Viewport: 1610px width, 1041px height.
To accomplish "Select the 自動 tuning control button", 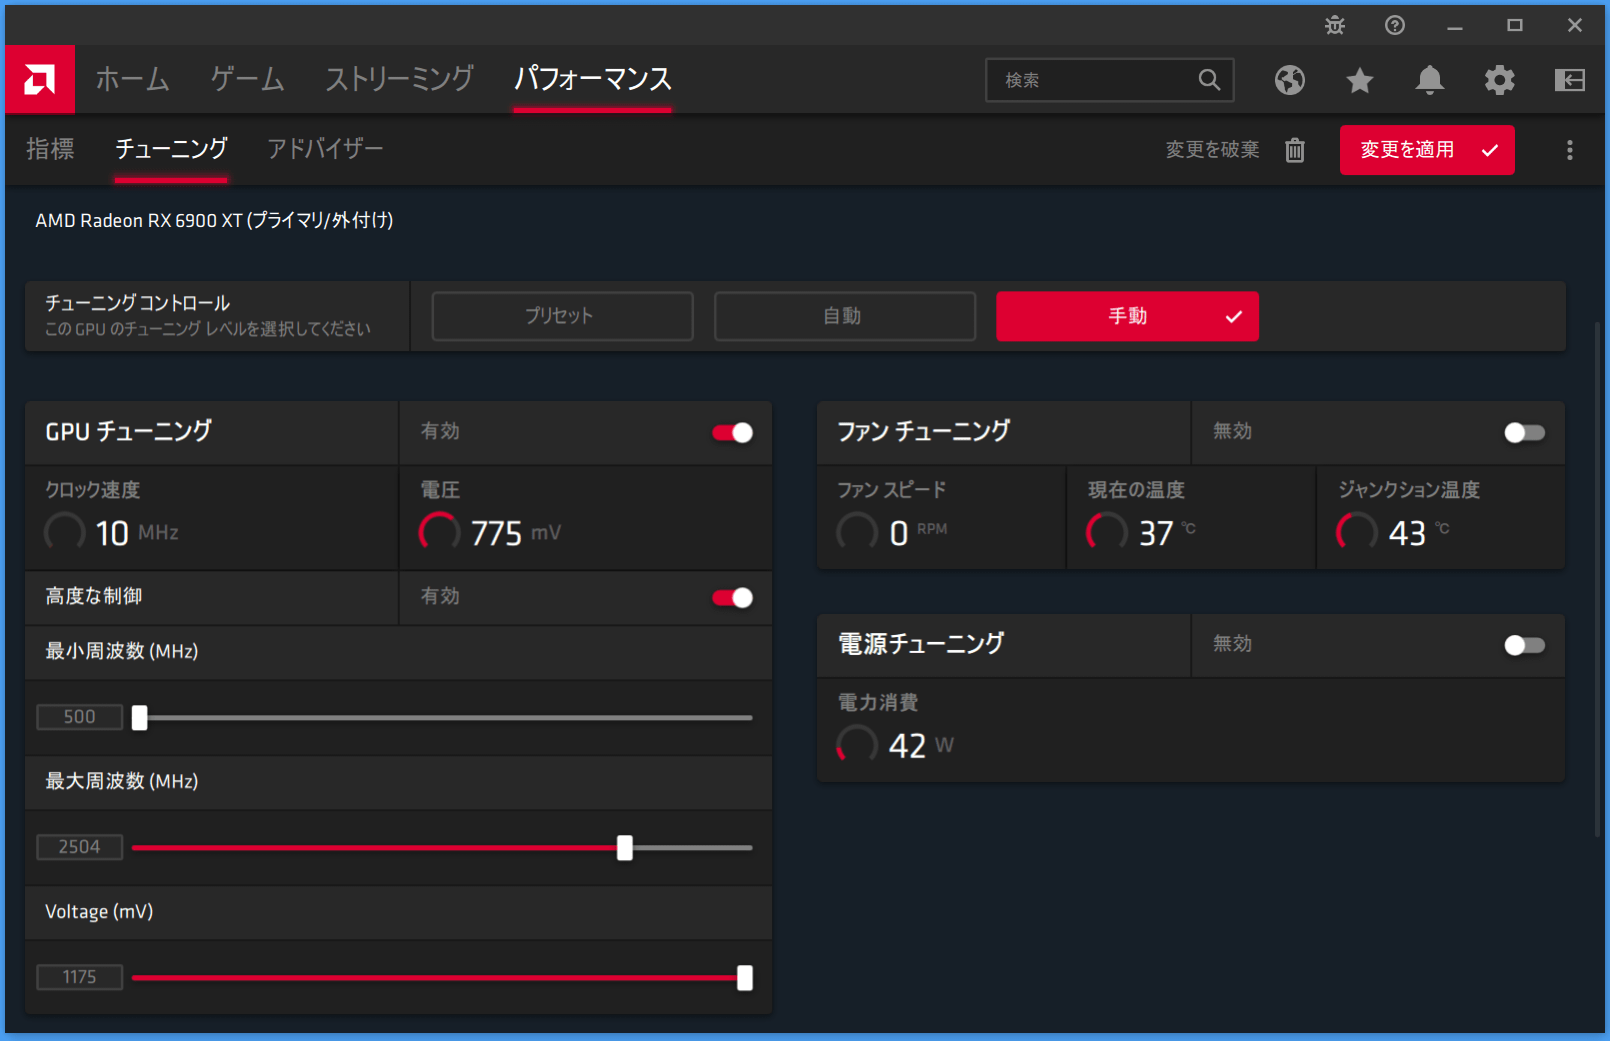I will tap(844, 316).
